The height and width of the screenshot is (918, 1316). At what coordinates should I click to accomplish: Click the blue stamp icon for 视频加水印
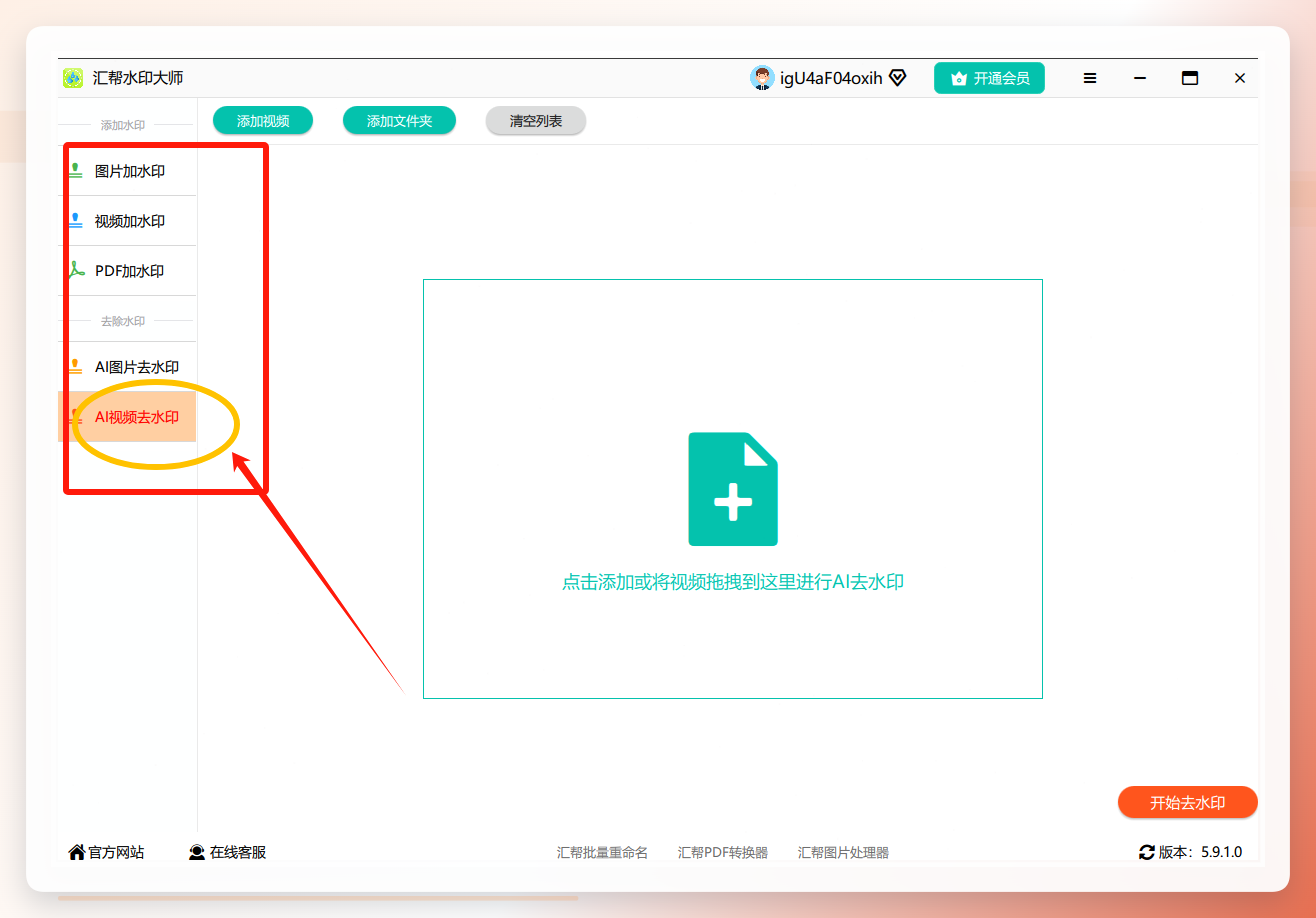pyautogui.click(x=75, y=221)
